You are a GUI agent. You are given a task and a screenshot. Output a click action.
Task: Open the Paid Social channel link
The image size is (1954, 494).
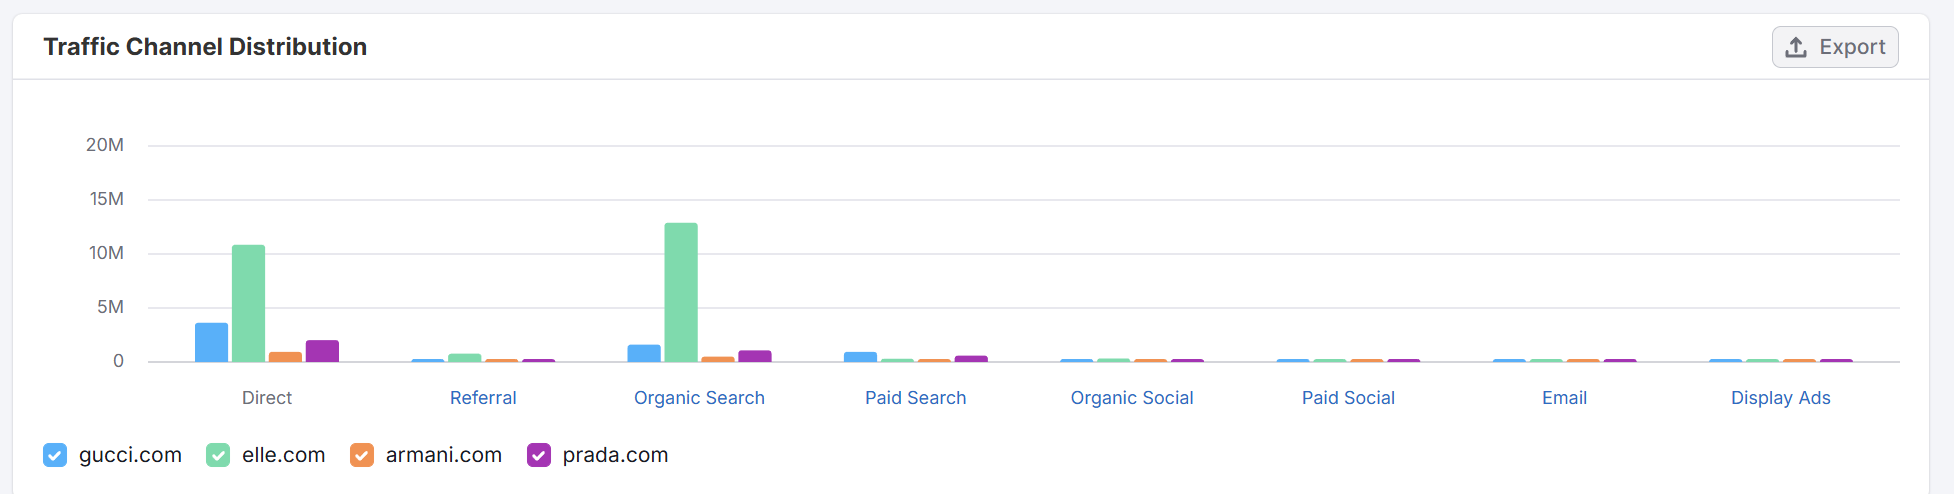point(1348,398)
